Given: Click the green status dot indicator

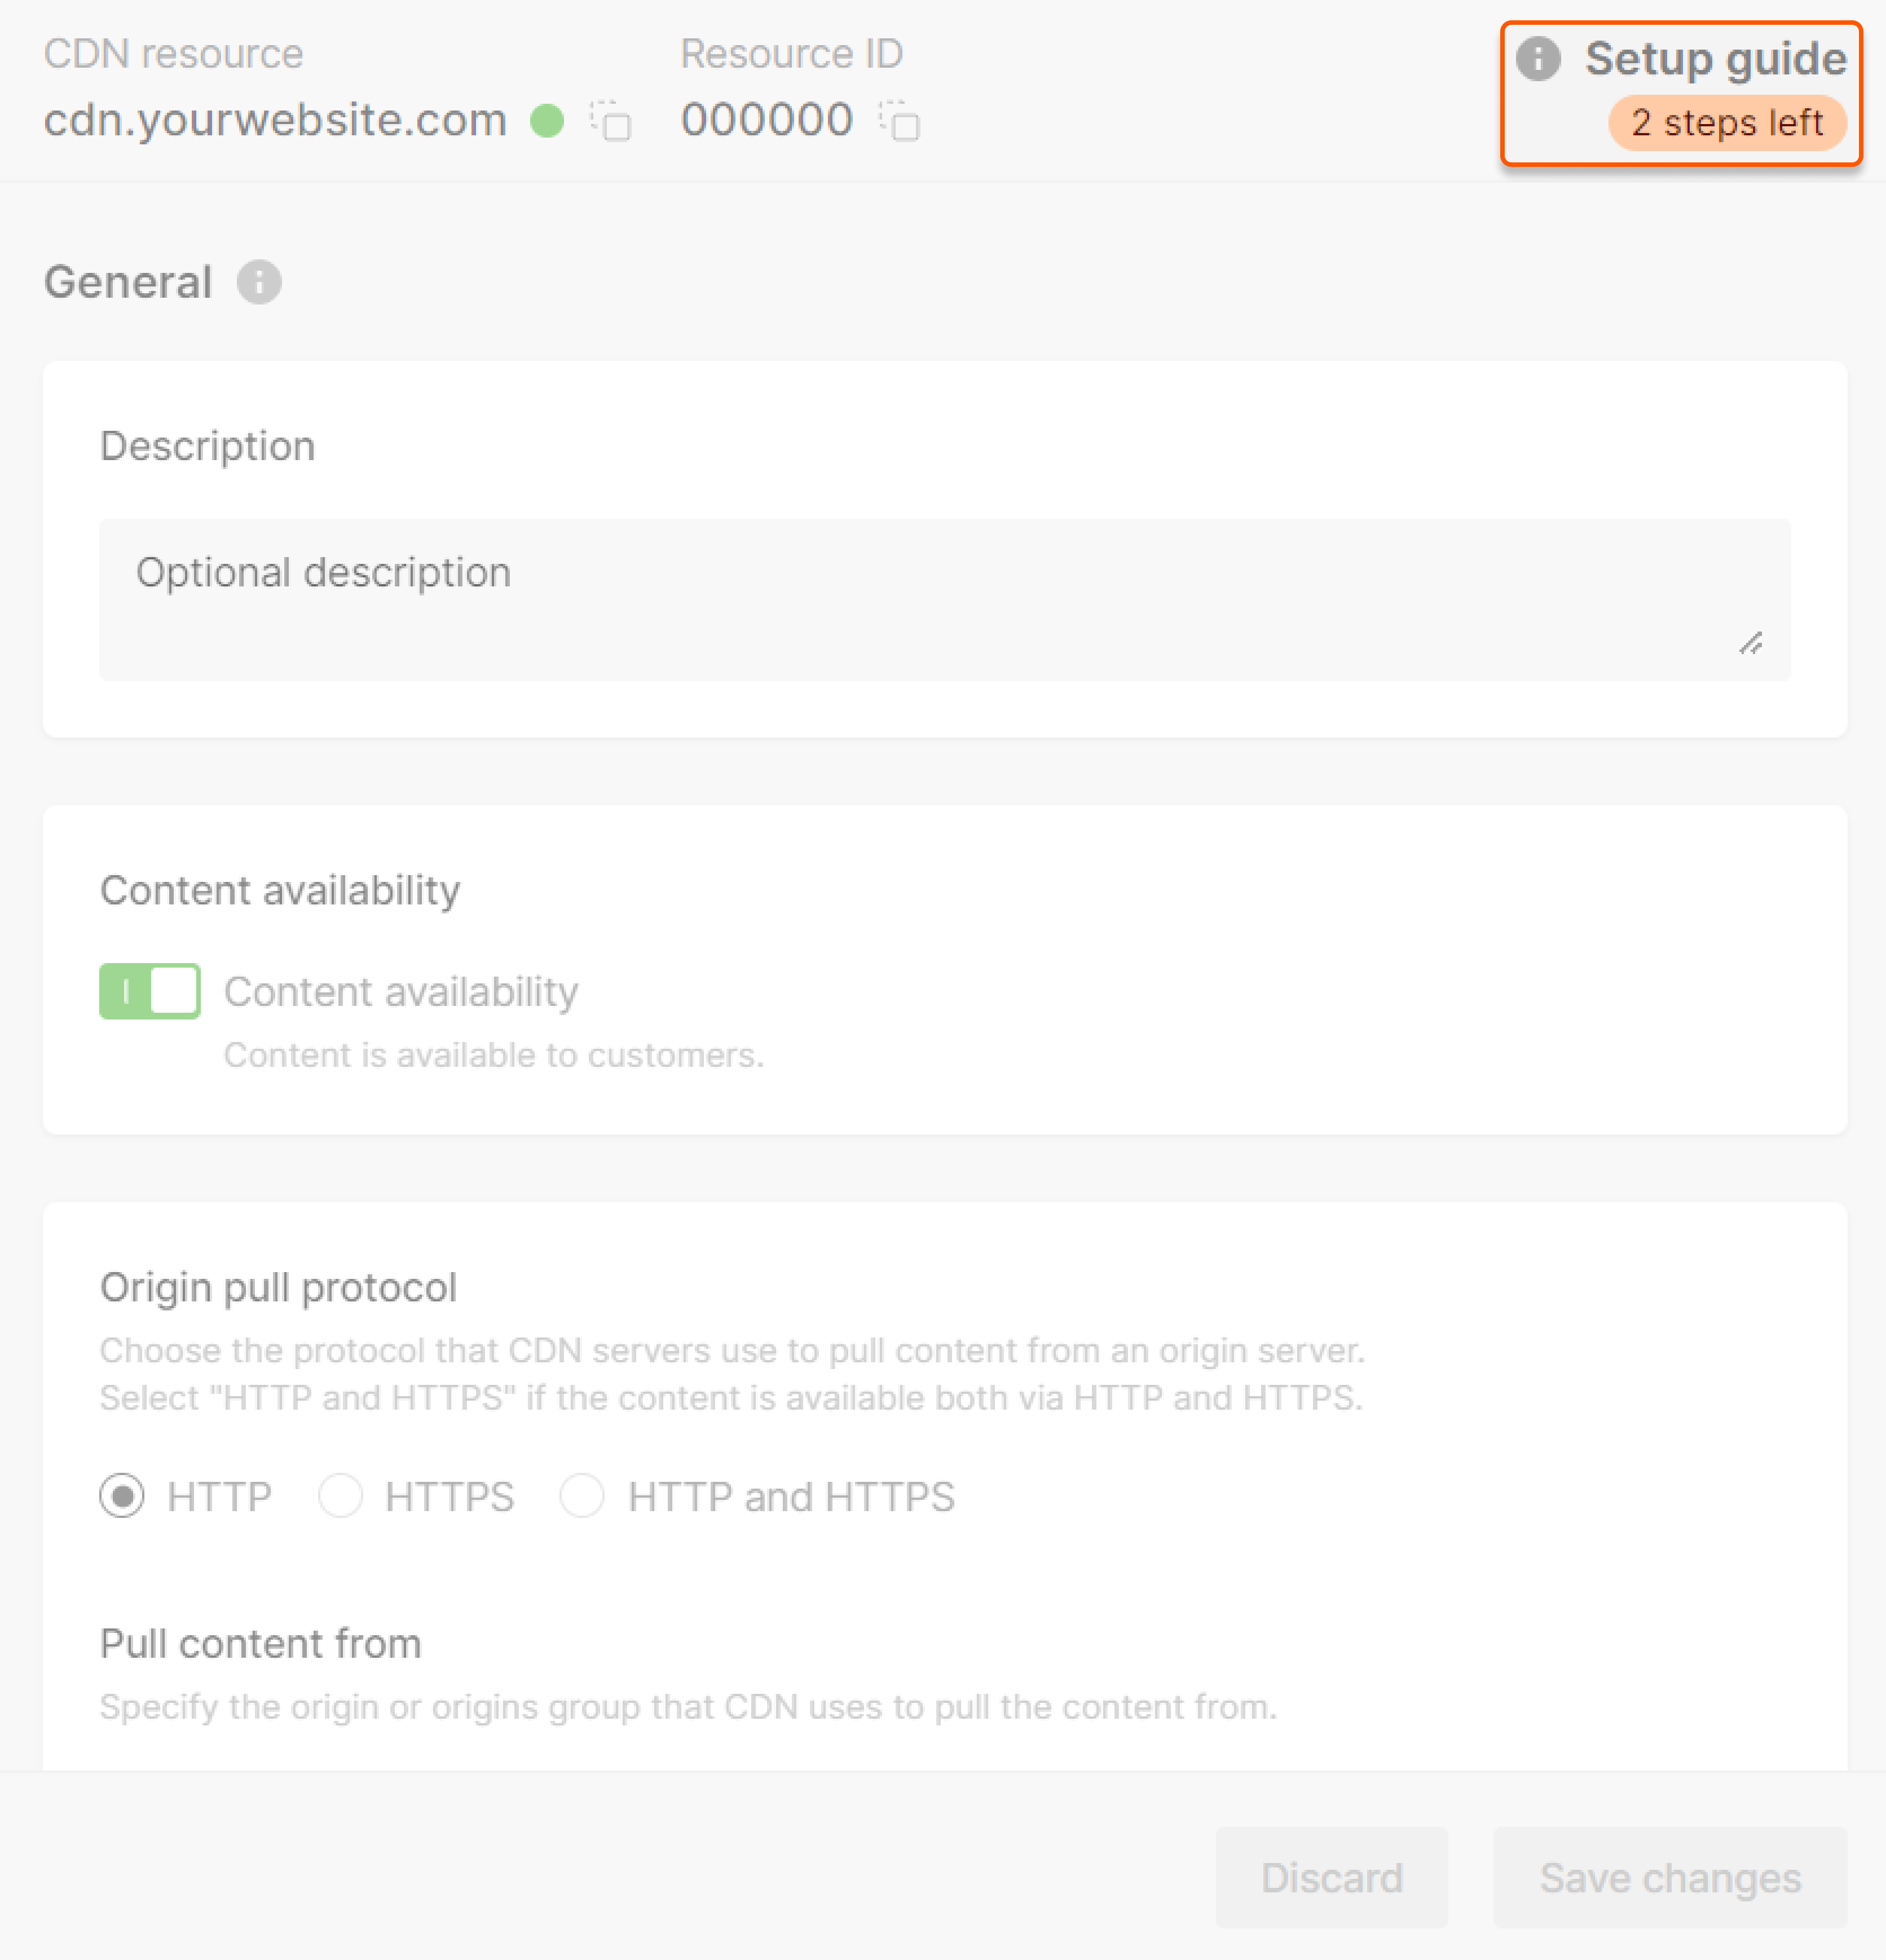Looking at the screenshot, I should point(547,121).
